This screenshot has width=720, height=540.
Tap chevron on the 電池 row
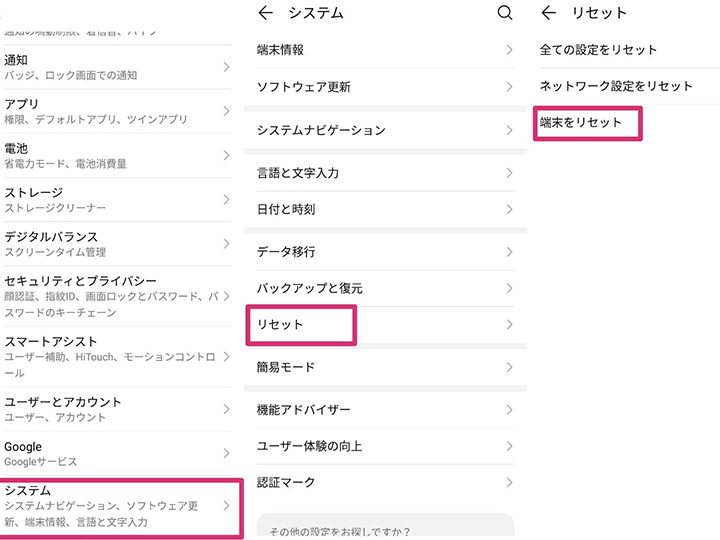click(226, 155)
